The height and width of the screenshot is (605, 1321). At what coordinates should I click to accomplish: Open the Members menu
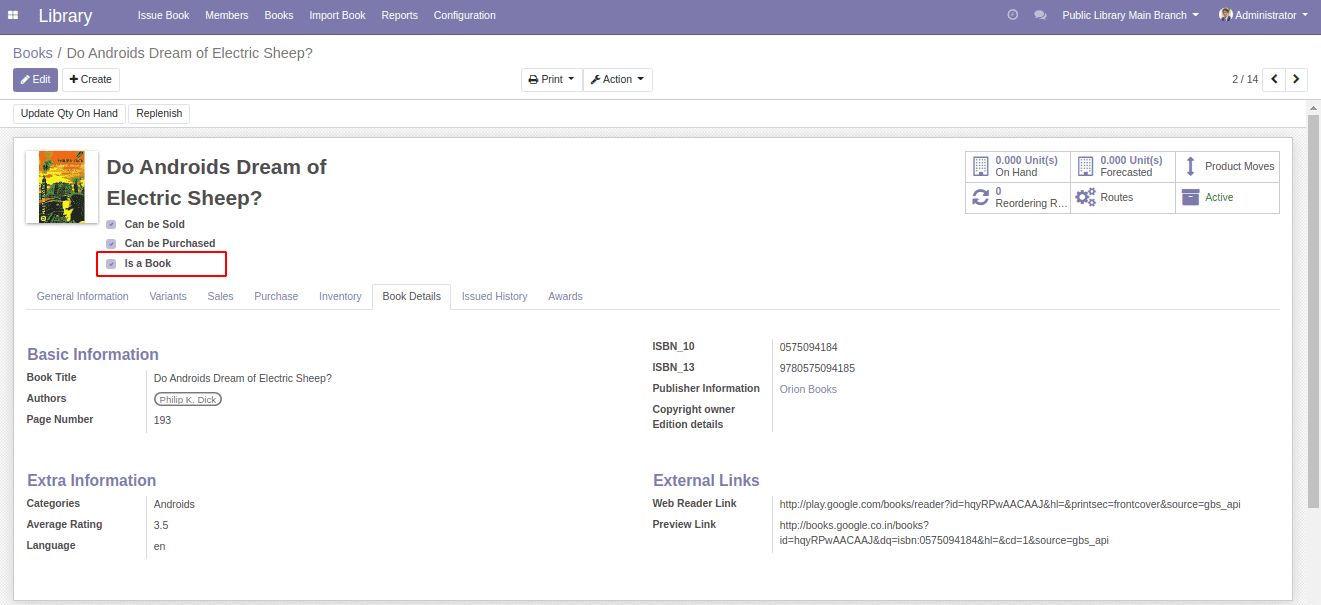[227, 15]
